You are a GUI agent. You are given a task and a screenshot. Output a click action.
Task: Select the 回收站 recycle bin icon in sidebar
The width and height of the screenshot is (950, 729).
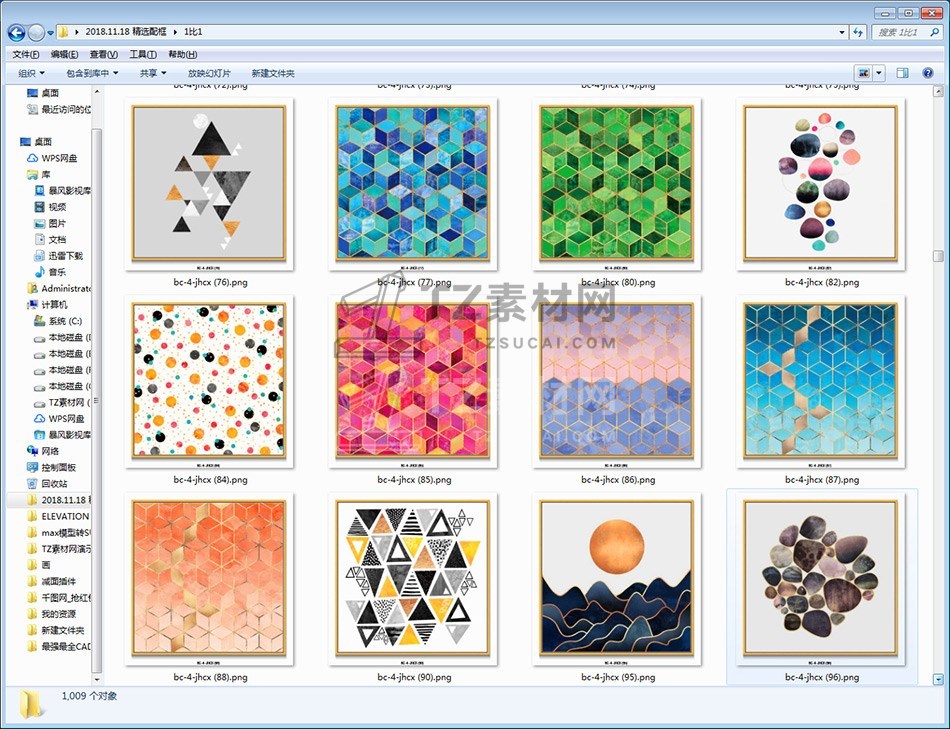pos(33,484)
